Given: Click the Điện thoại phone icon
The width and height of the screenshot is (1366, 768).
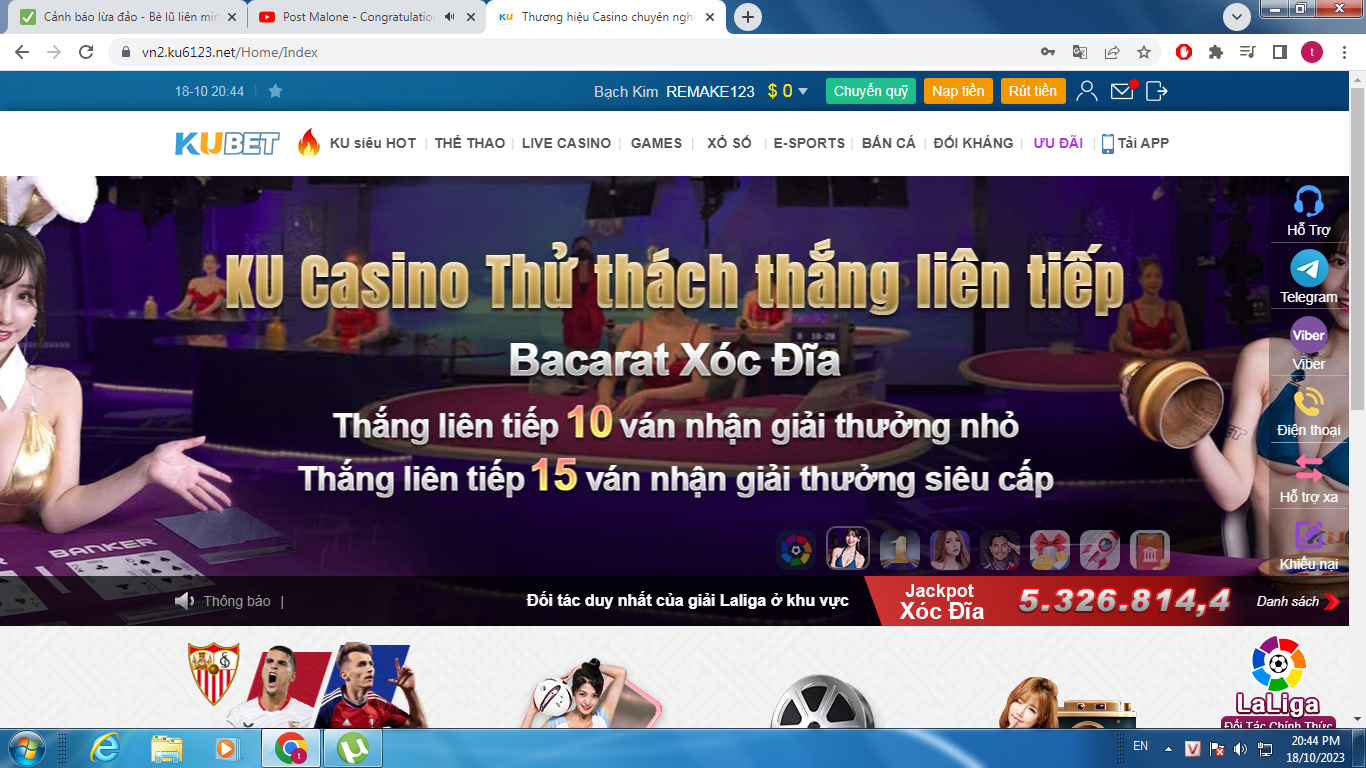Looking at the screenshot, I should tap(1308, 402).
